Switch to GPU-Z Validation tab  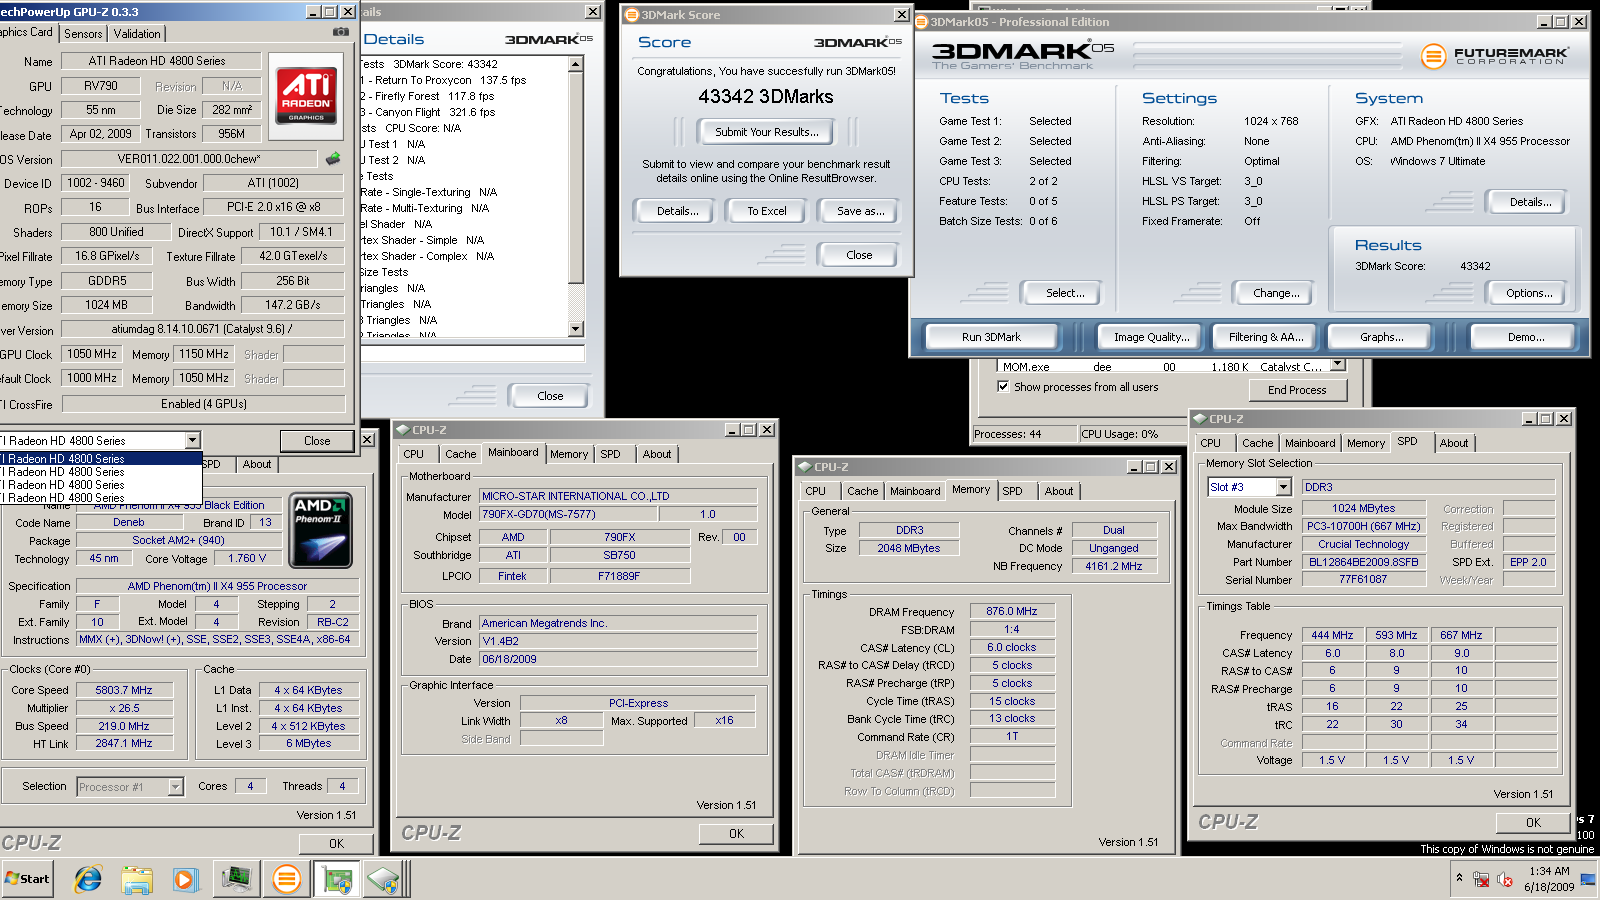[x=137, y=34]
